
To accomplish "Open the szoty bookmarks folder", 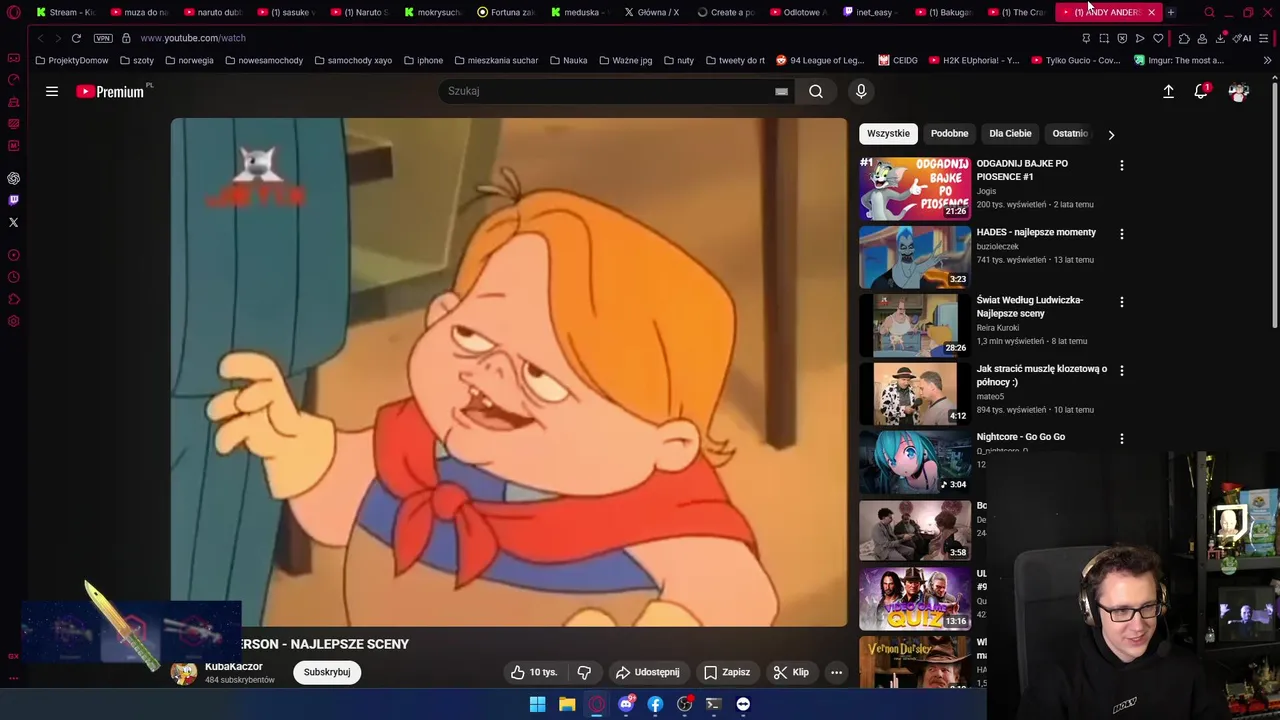I will (137, 60).
